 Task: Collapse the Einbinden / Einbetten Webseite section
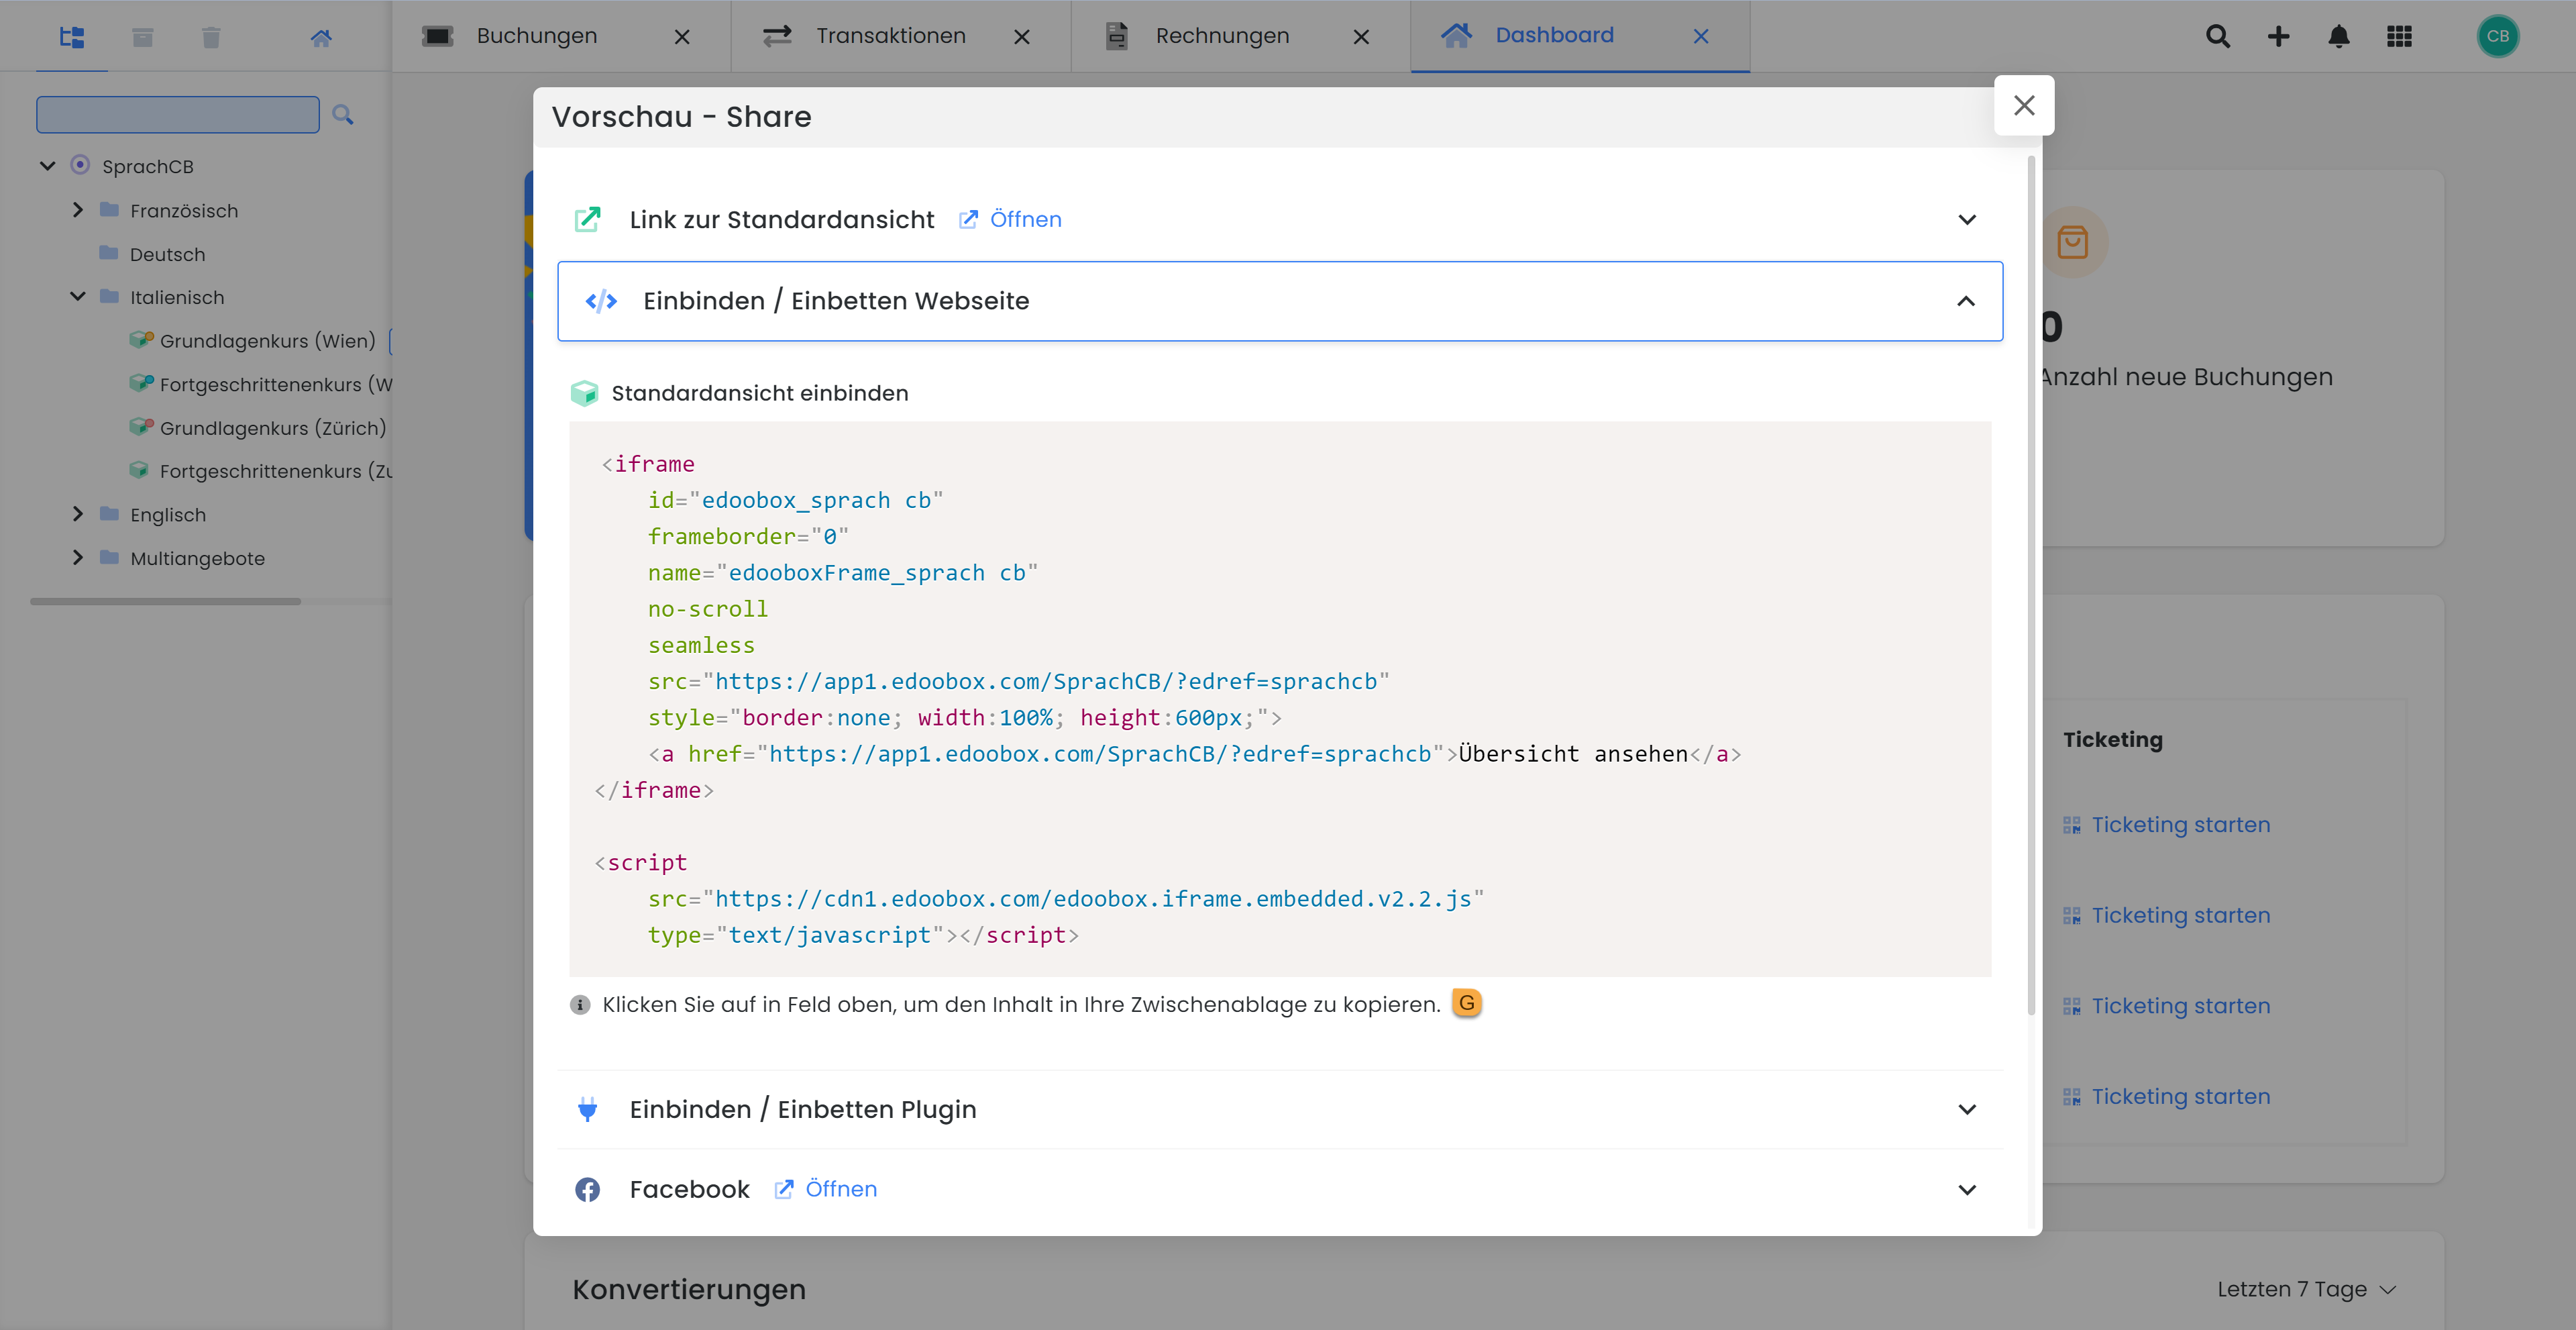pos(1965,301)
